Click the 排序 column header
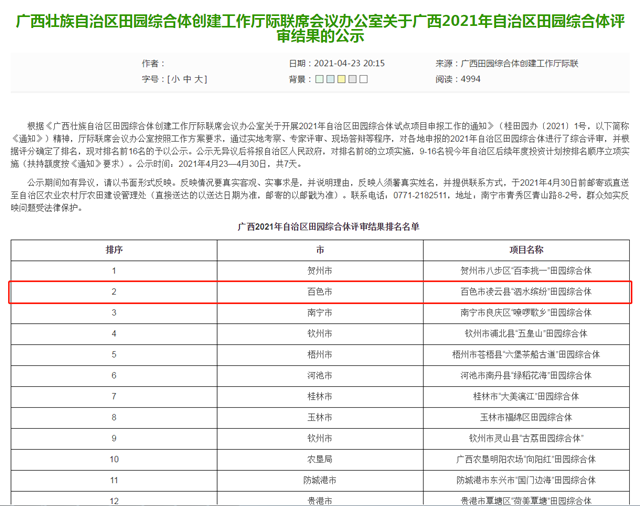The height and width of the screenshot is (506, 640). pos(114,250)
